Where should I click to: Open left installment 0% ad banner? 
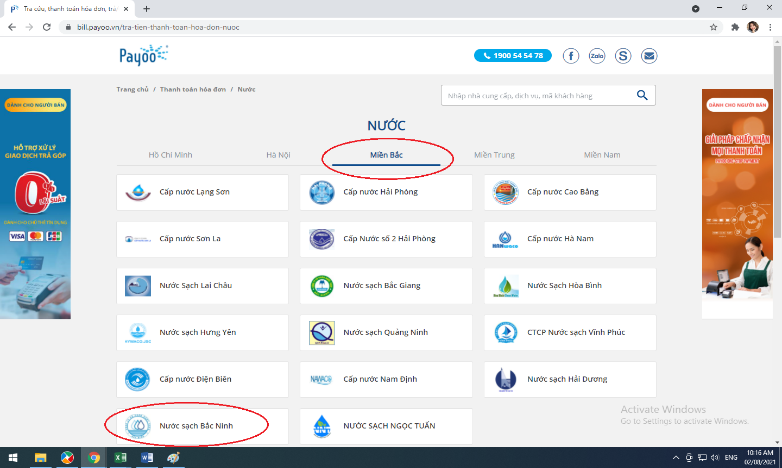(x=35, y=204)
